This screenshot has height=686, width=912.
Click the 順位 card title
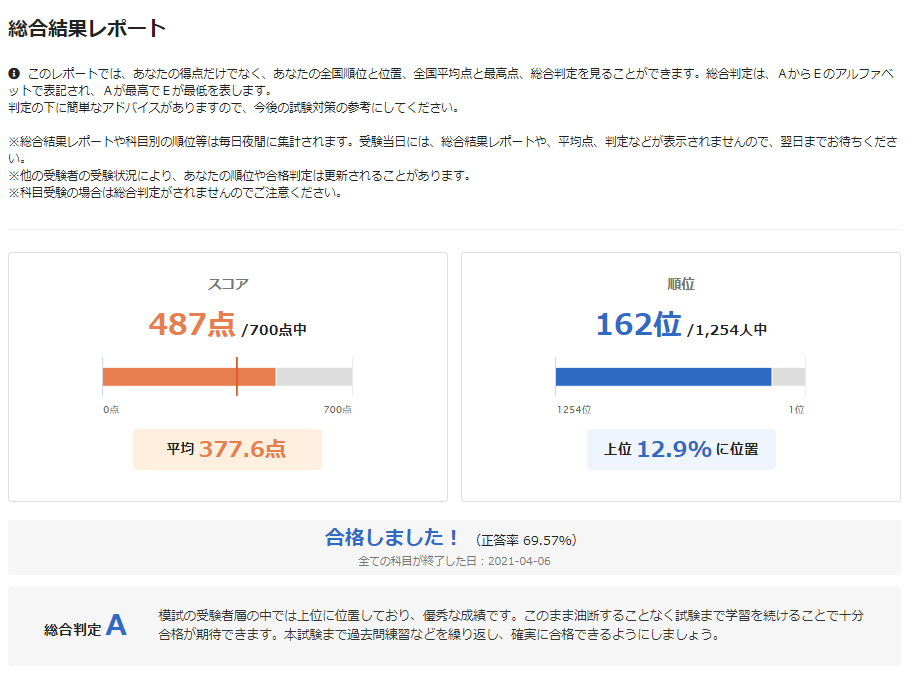tap(681, 285)
